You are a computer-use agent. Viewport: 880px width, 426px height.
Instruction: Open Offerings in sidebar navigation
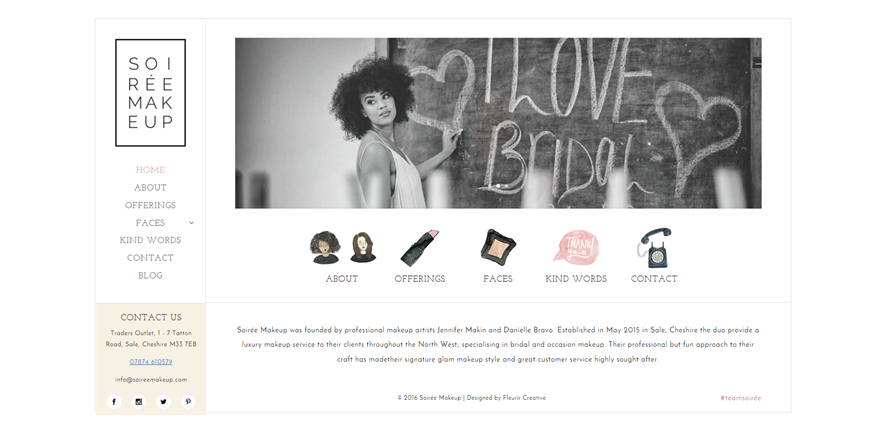(x=150, y=205)
